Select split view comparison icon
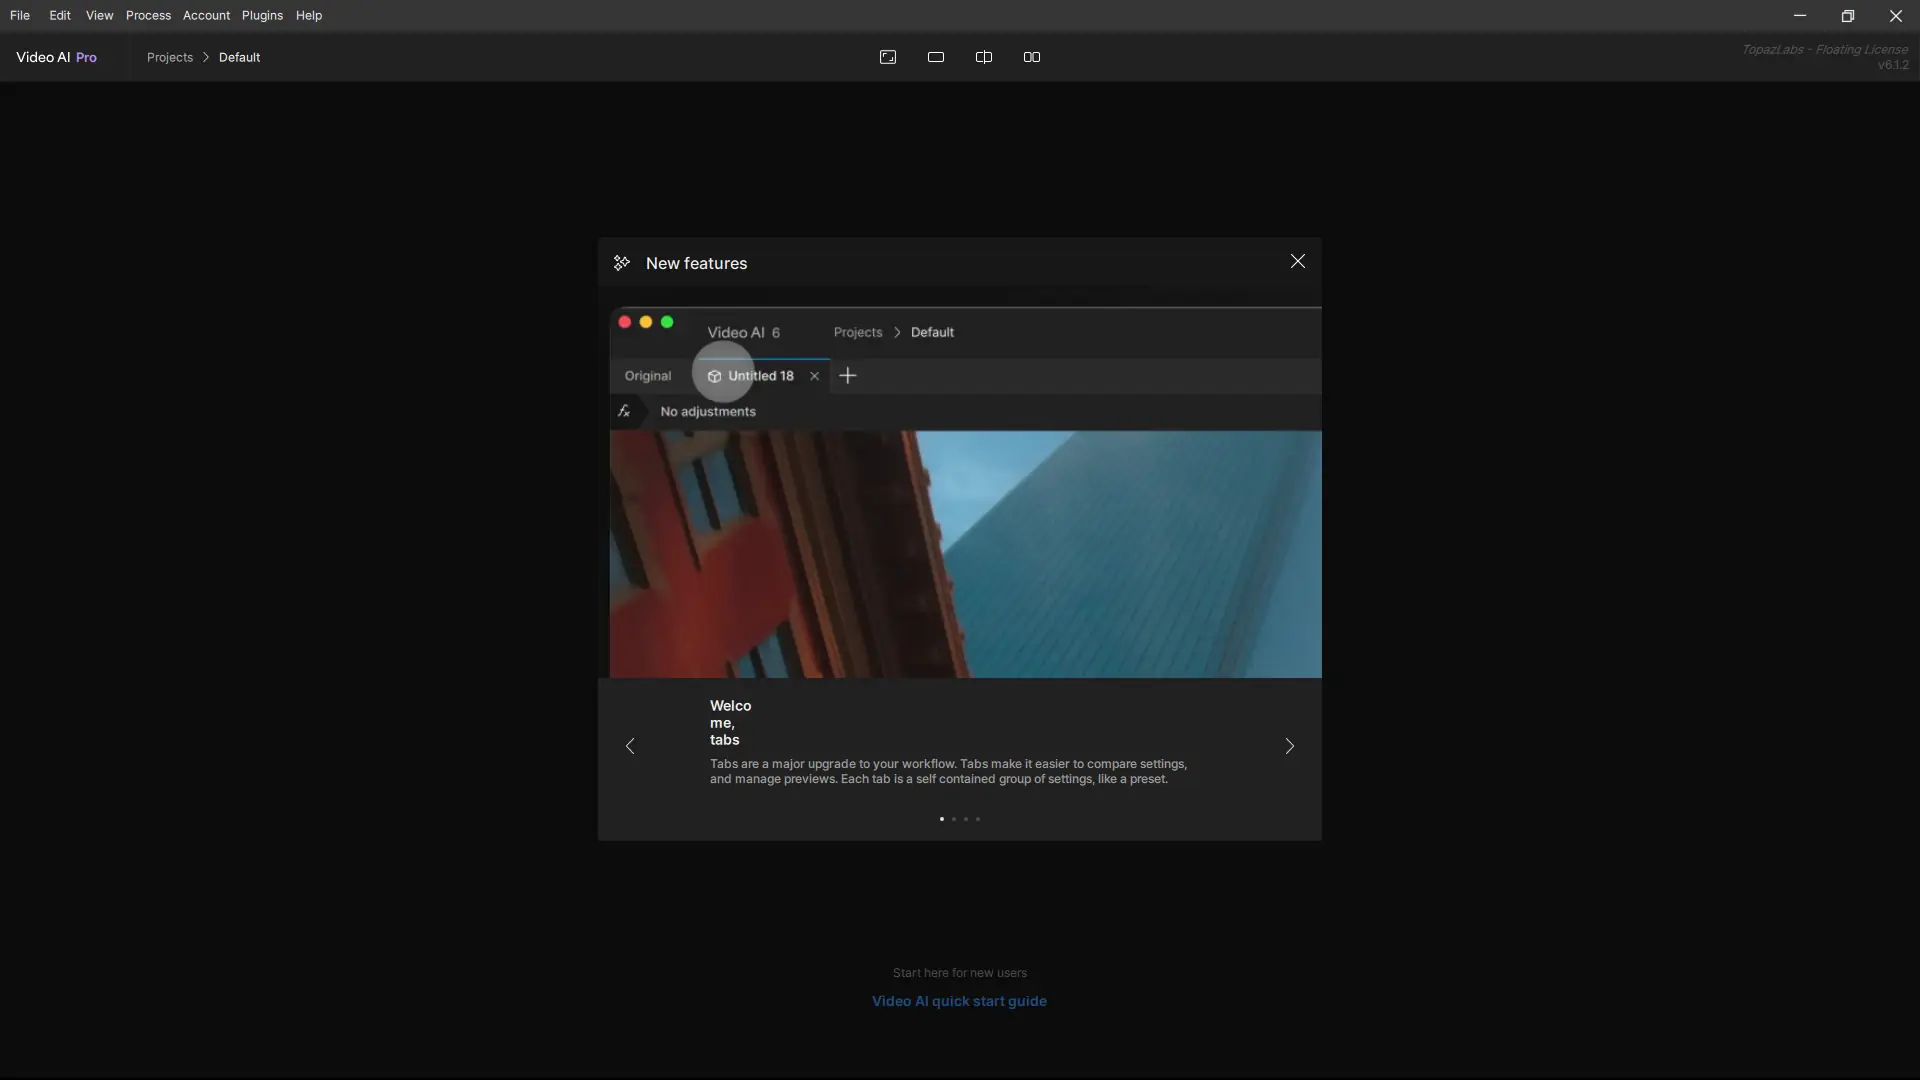Viewport: 1920px width, 1080px height. click(984, 57)
